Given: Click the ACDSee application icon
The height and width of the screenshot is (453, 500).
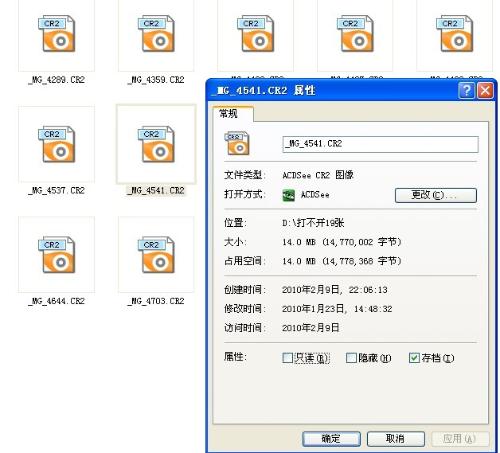Looking at the screenshot, I should (289, 195).
